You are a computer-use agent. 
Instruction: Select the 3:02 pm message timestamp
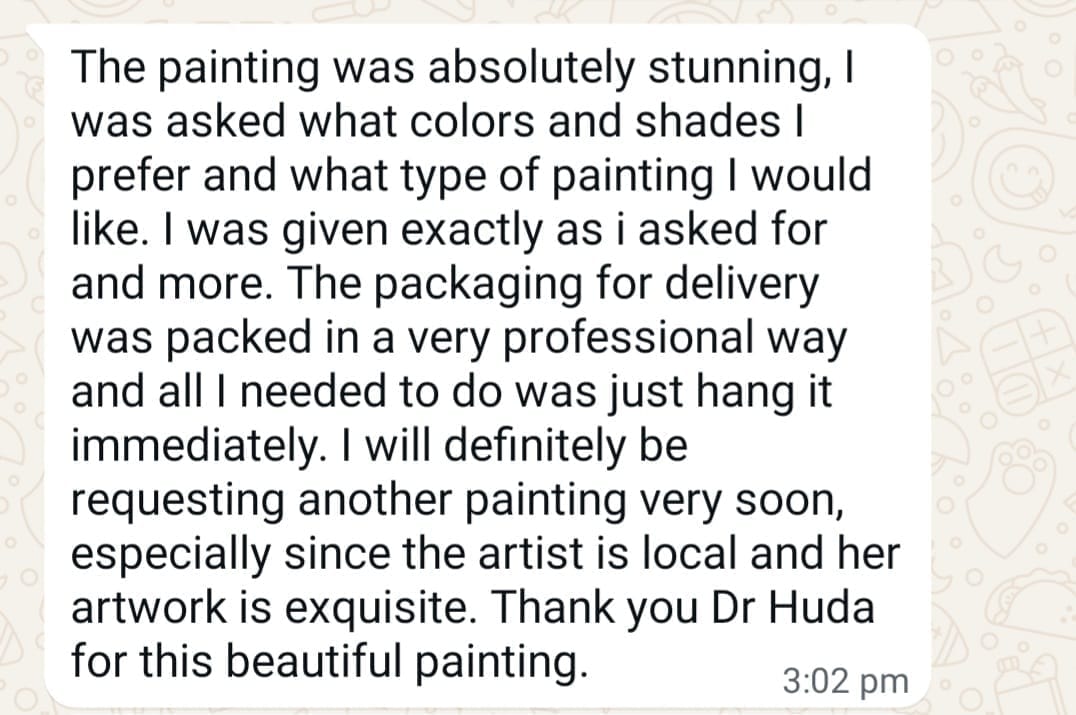click(x=845, y=683)
